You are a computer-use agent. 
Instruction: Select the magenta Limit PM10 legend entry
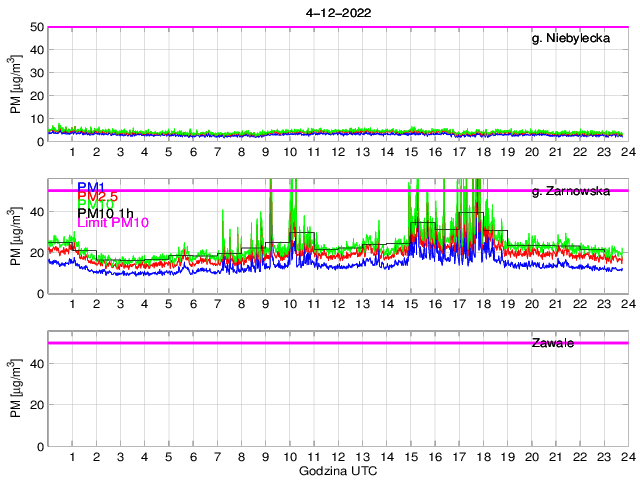pyautogui.click(x=113, y=222)
